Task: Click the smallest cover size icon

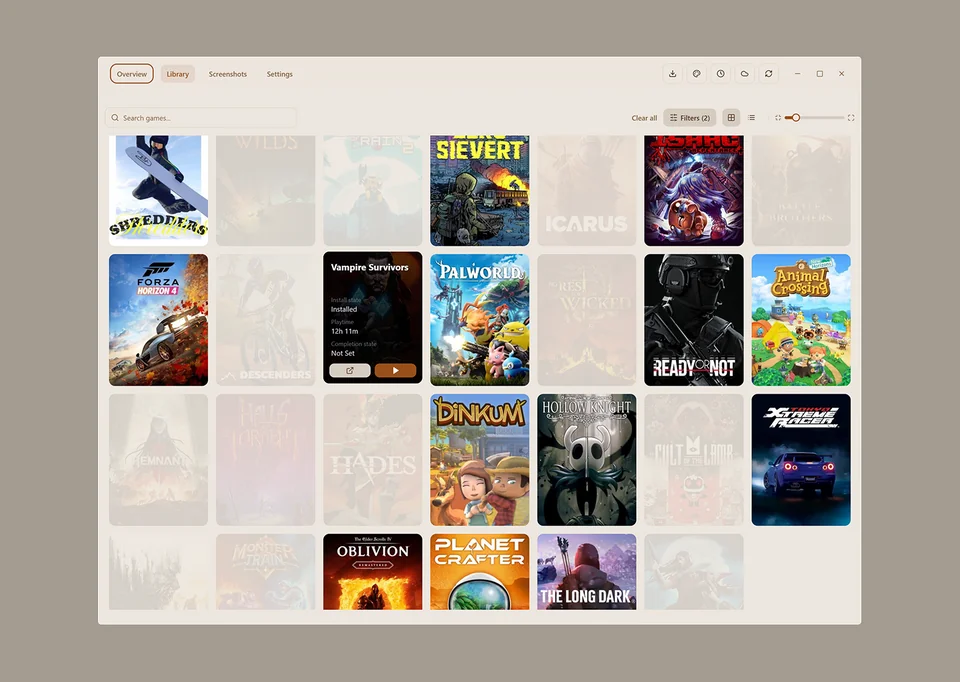Action: 778,118
